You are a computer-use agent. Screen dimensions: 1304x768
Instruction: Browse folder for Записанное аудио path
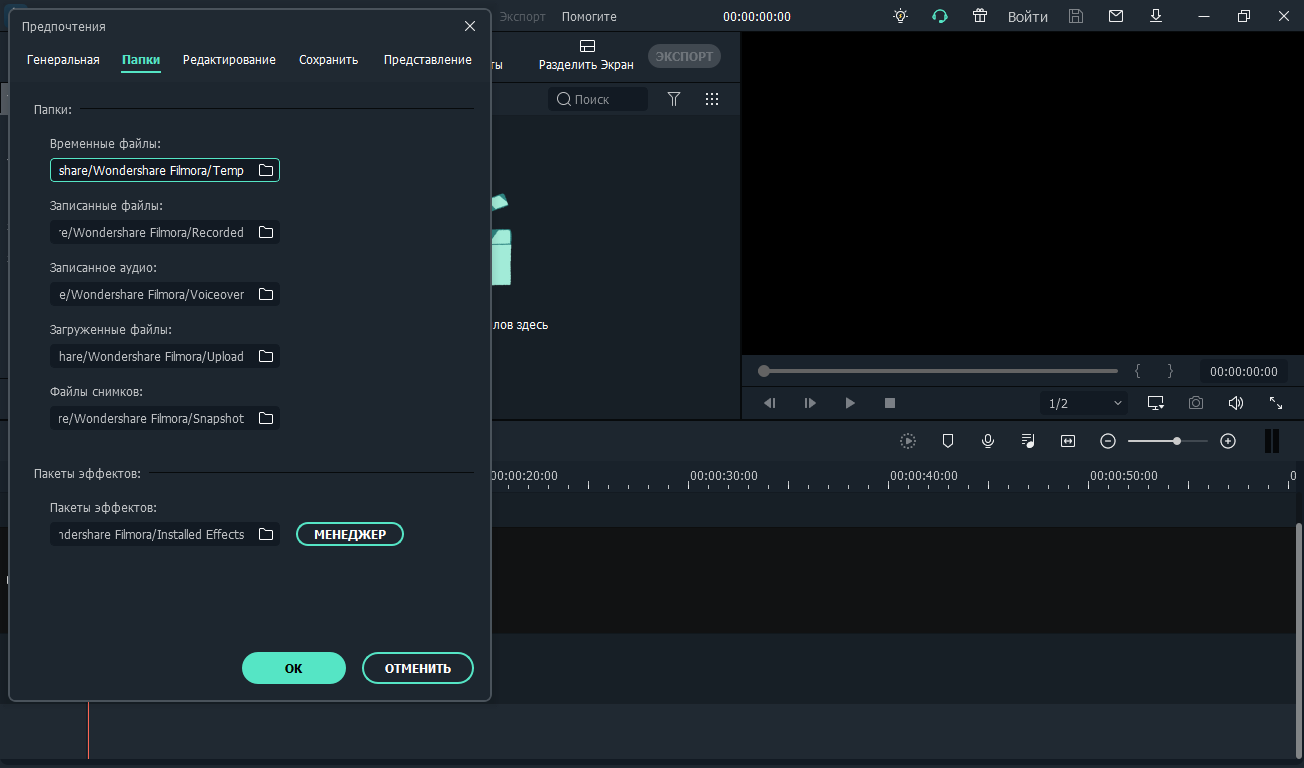point(266,294)
